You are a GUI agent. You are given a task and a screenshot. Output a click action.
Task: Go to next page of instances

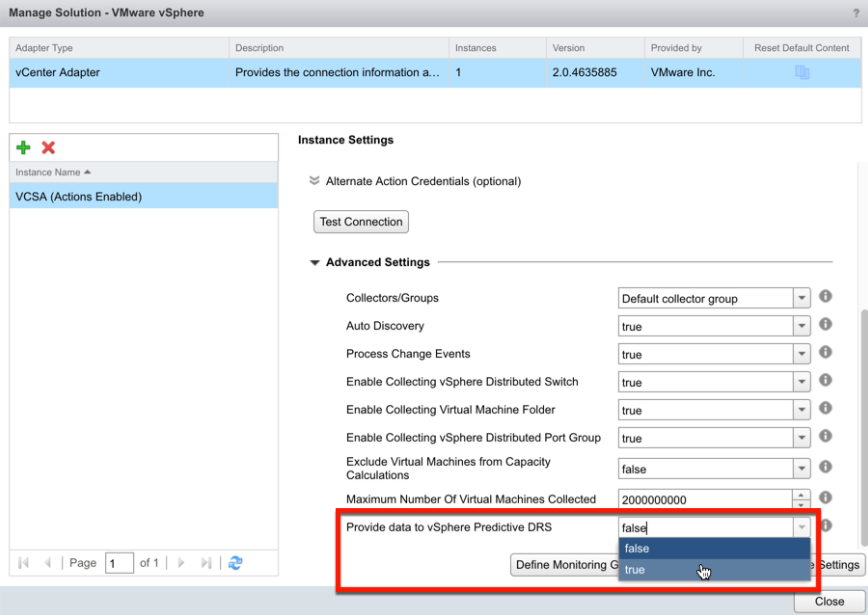[181, 563]
